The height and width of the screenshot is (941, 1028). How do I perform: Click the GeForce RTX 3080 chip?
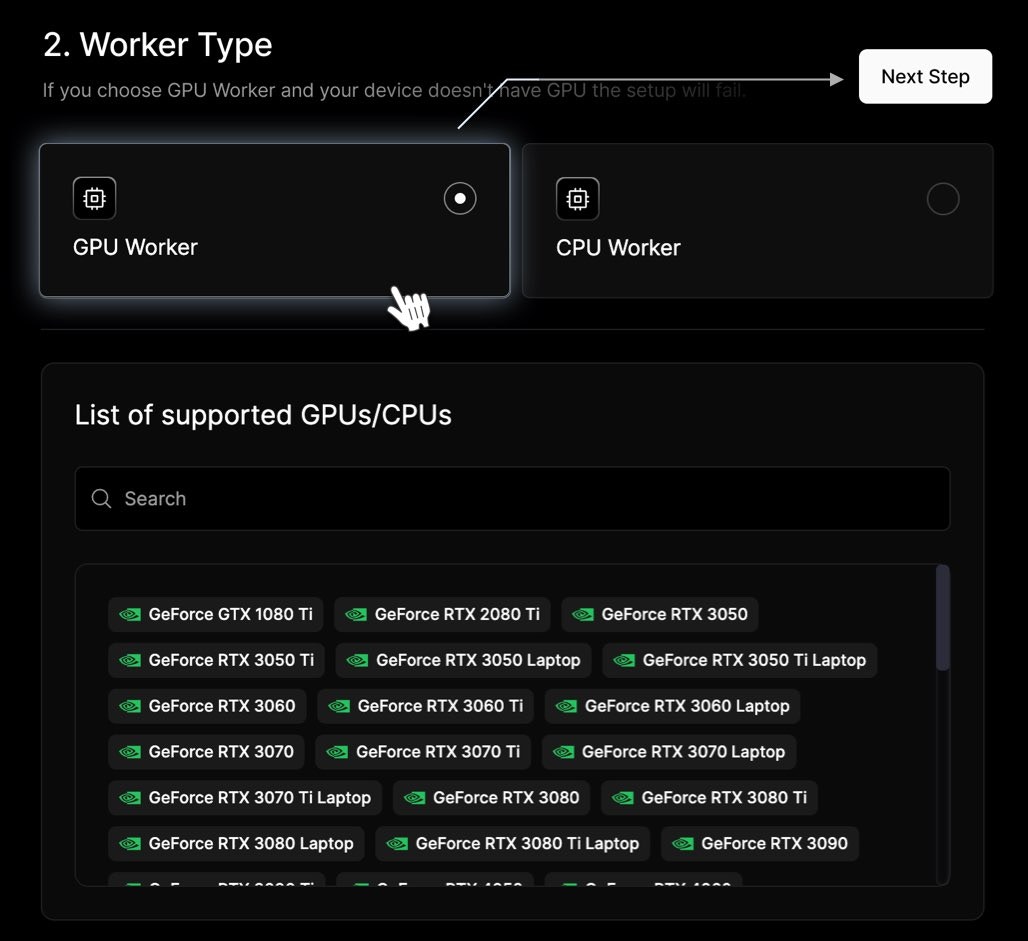492,798
